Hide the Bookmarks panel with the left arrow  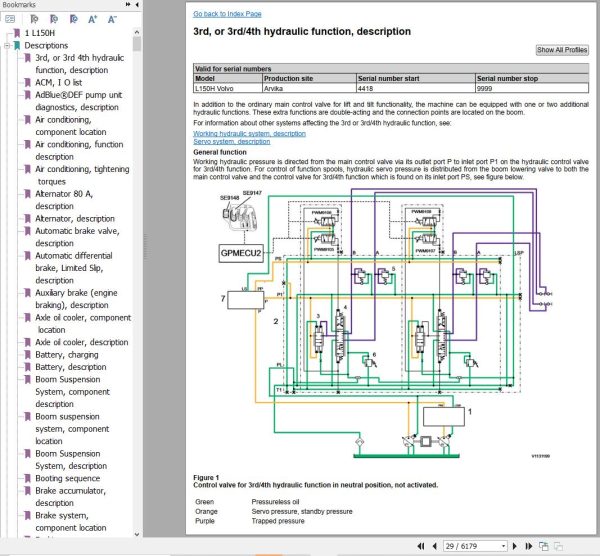(137, 5)
